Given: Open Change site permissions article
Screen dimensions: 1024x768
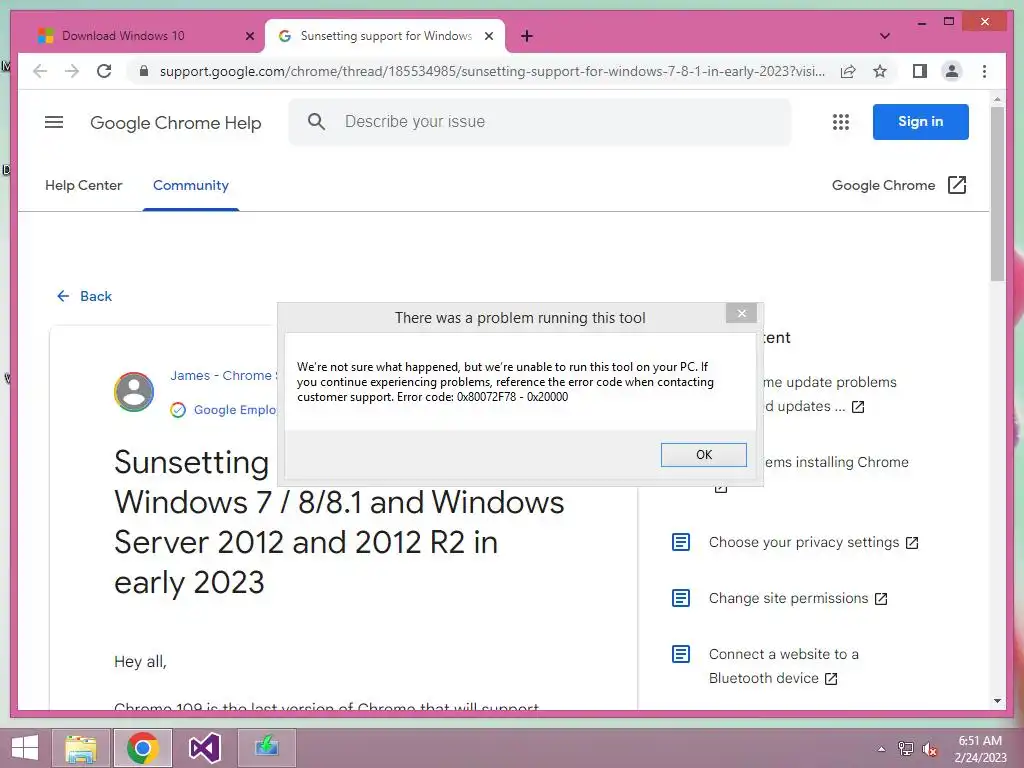Looking at the screenshot, I should click(798, 598).
